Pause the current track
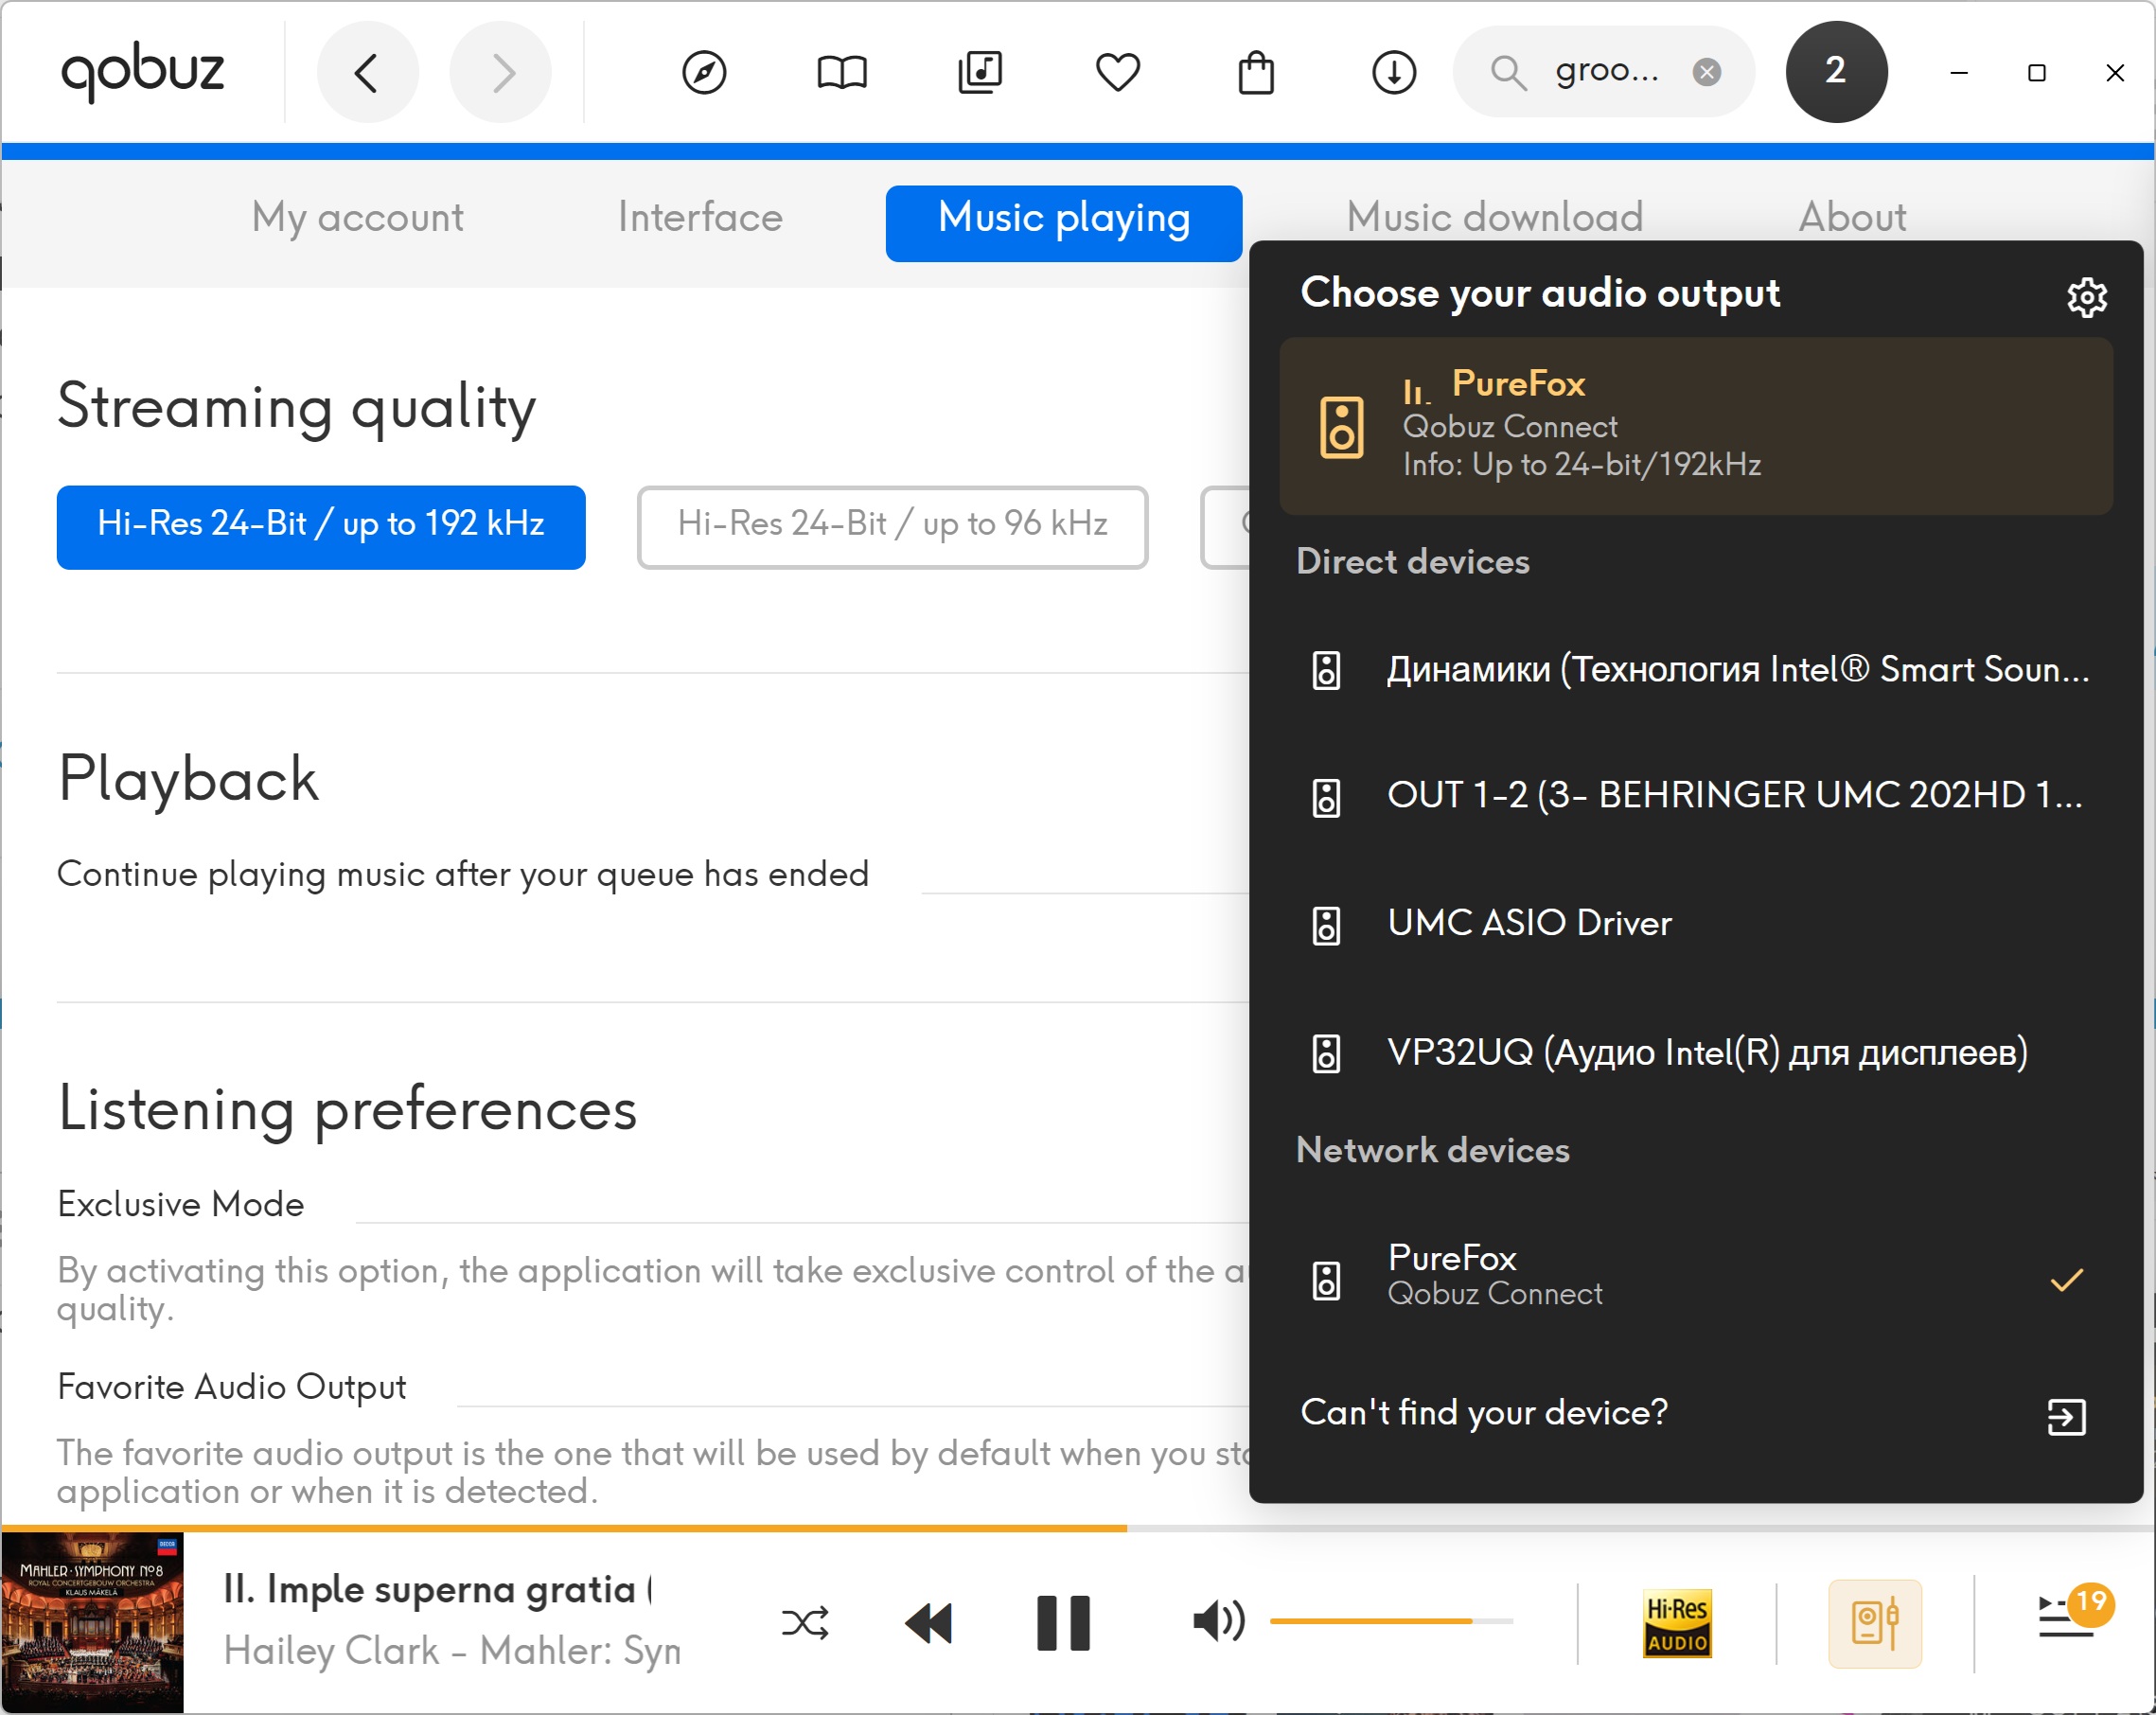The width and height of the screenshot is (2156, 1715). [x=1062, y=1622]
